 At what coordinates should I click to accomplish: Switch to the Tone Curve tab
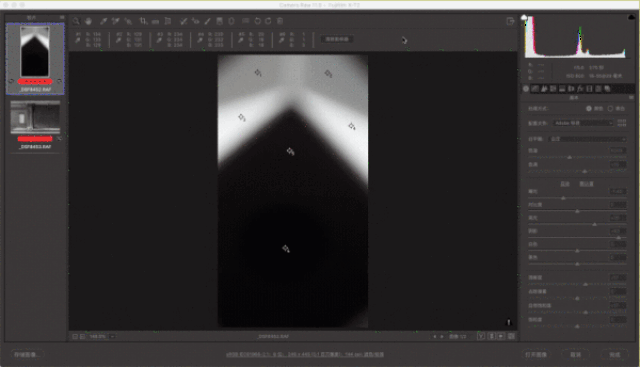(535, 89)
